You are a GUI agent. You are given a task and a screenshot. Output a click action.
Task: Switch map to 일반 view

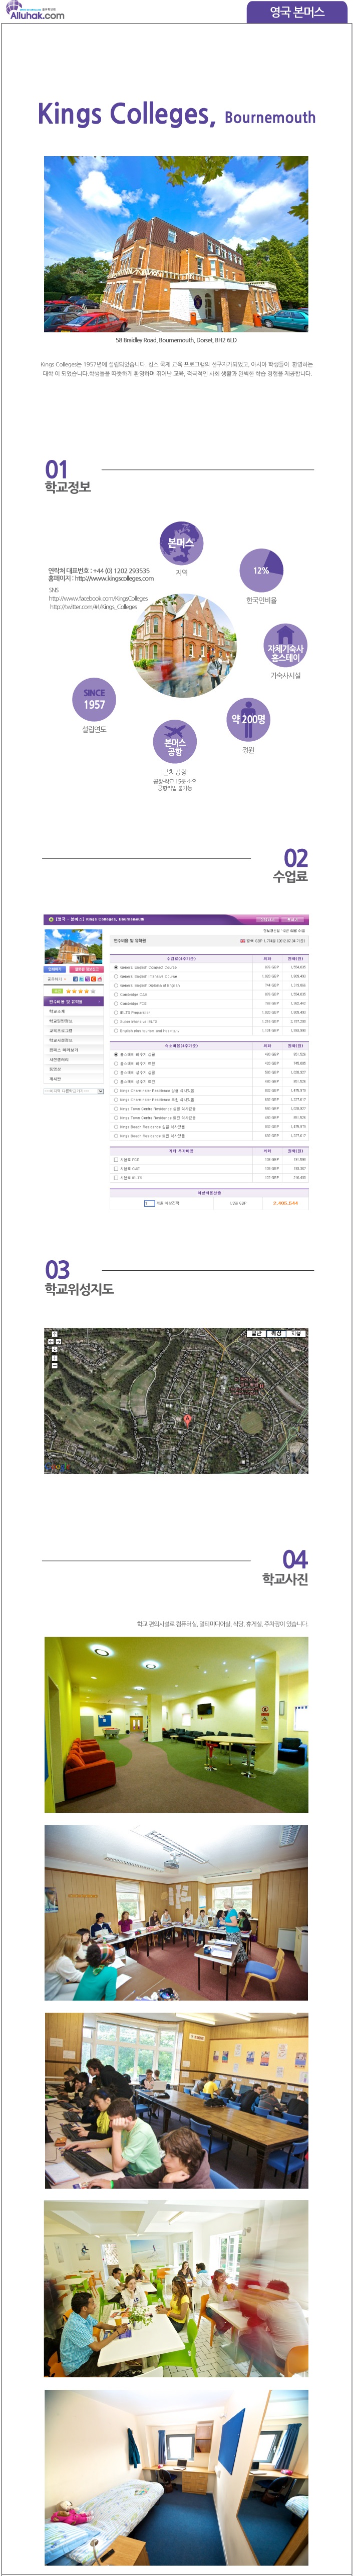pyautogui.click(x=256, y=1333)
